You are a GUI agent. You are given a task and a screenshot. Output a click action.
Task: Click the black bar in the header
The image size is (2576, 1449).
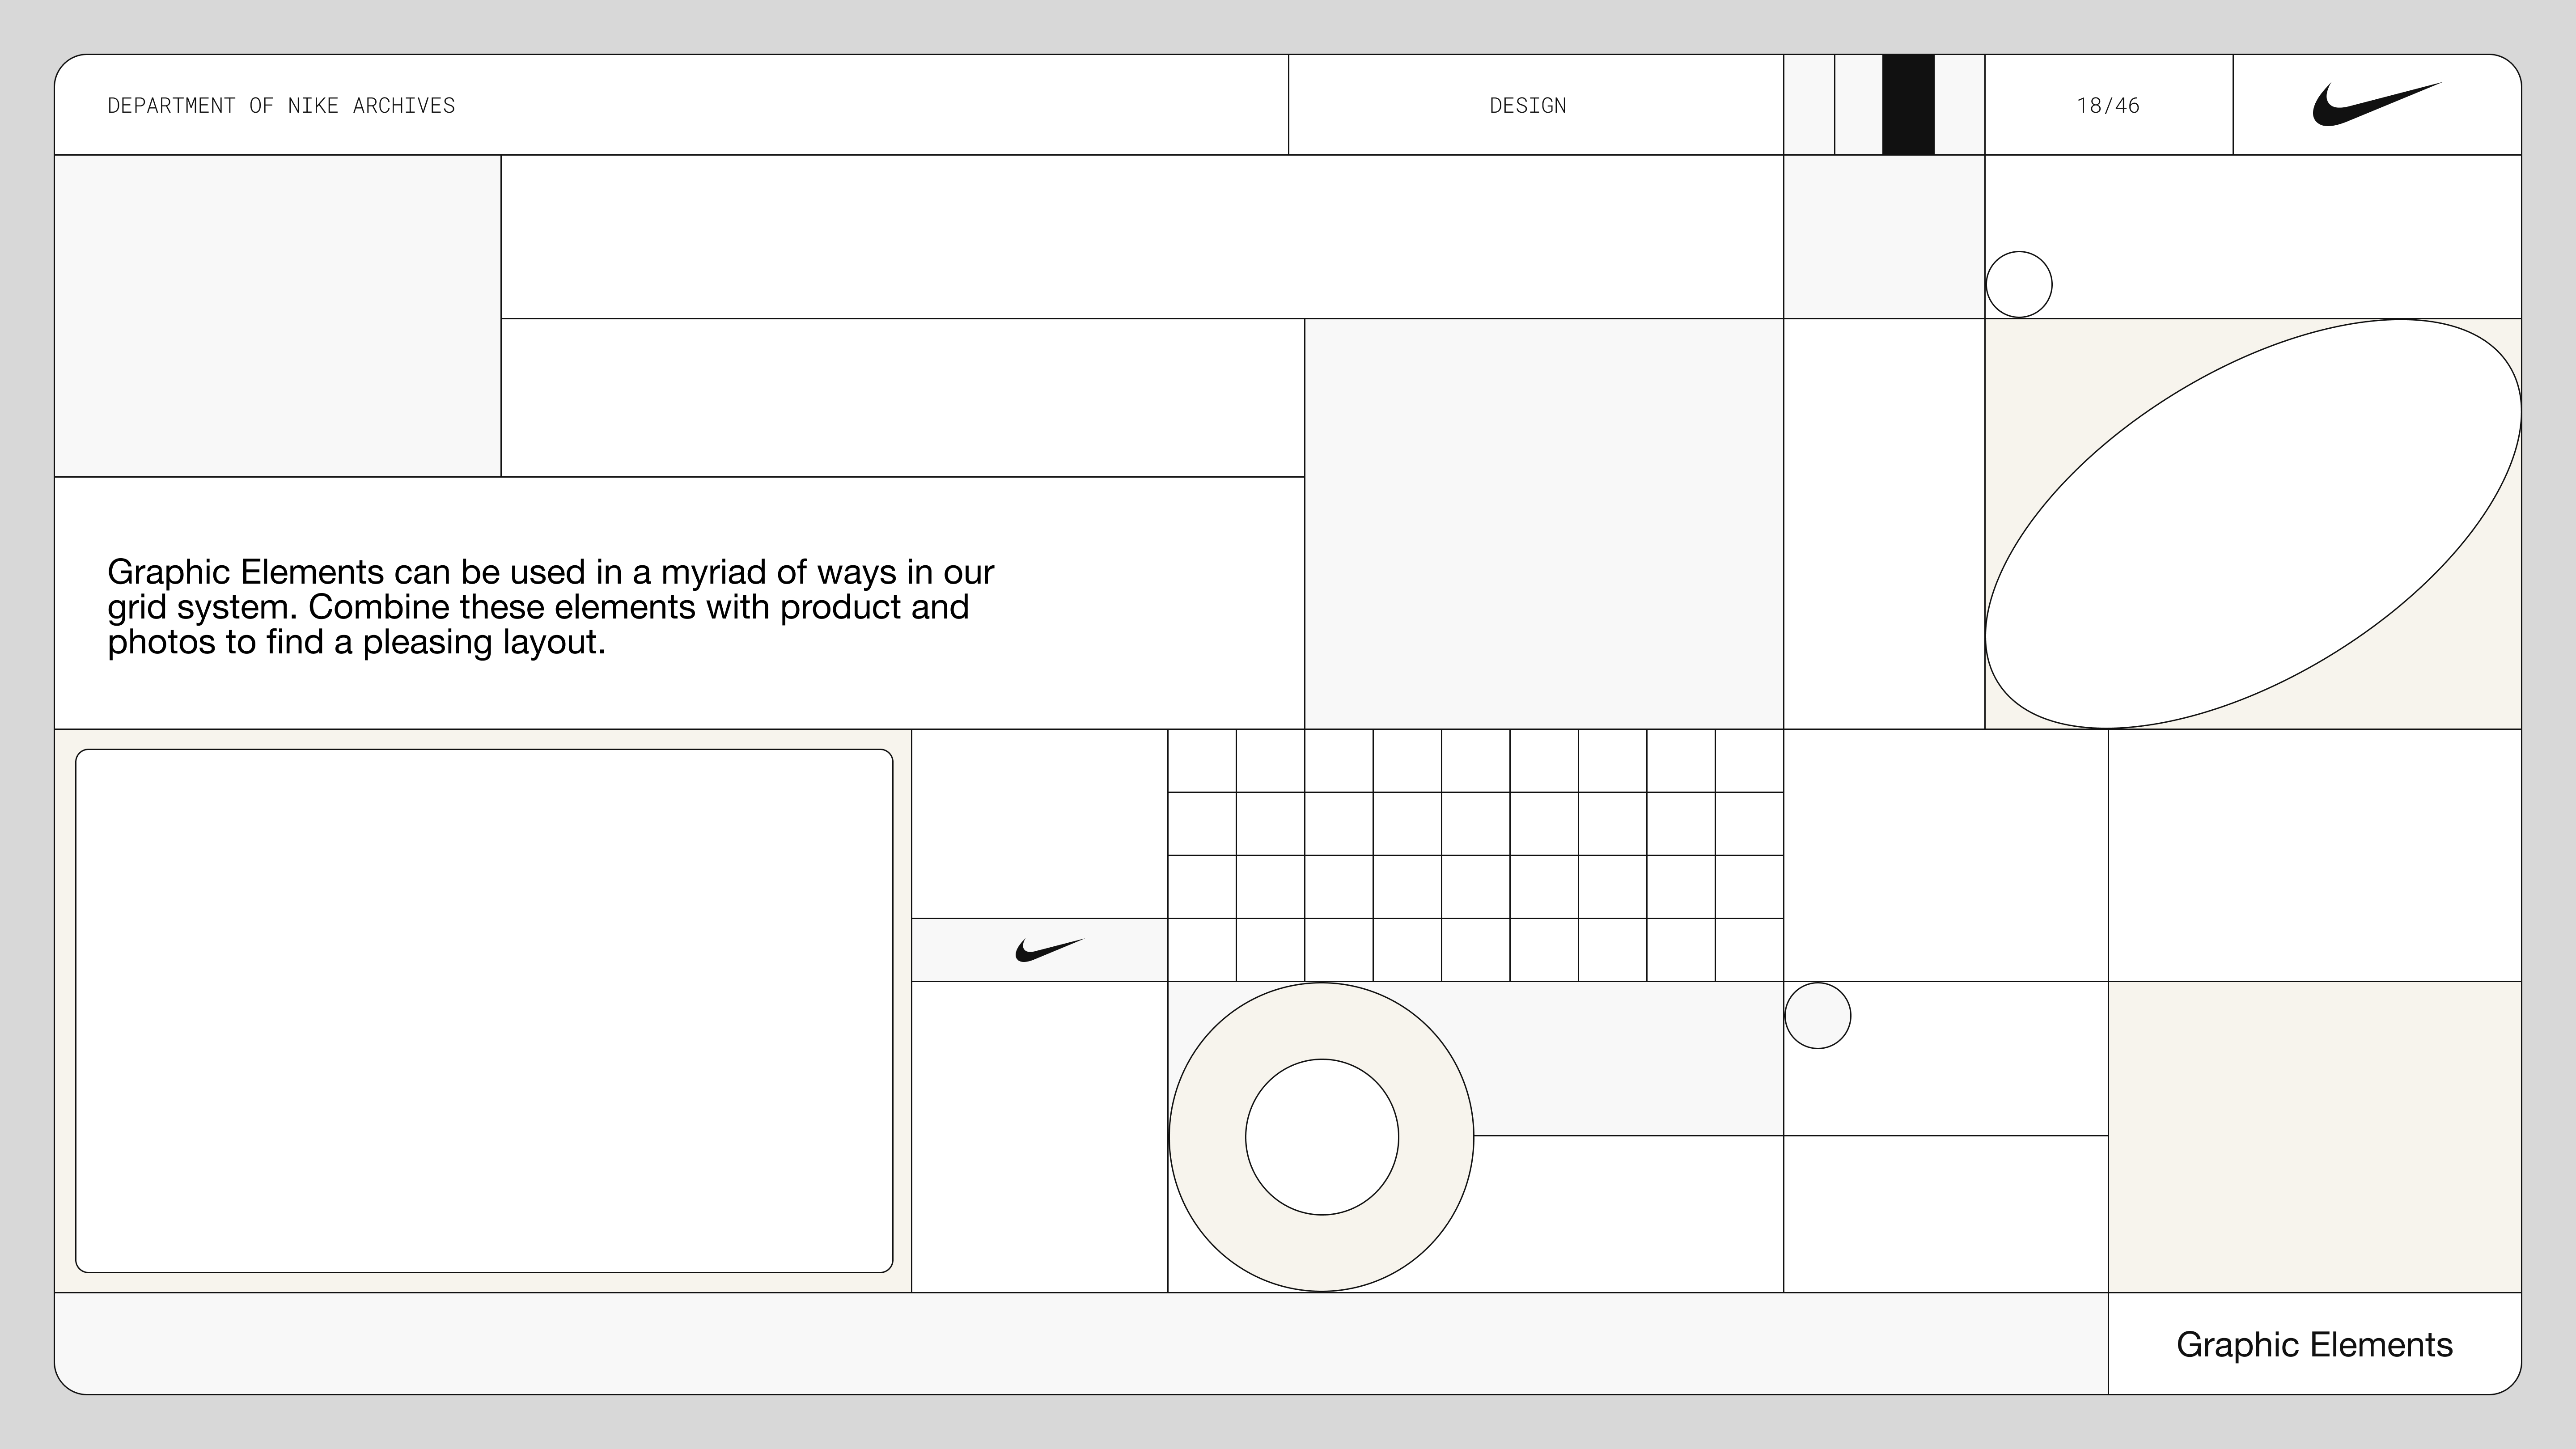tap(1907, 105)
